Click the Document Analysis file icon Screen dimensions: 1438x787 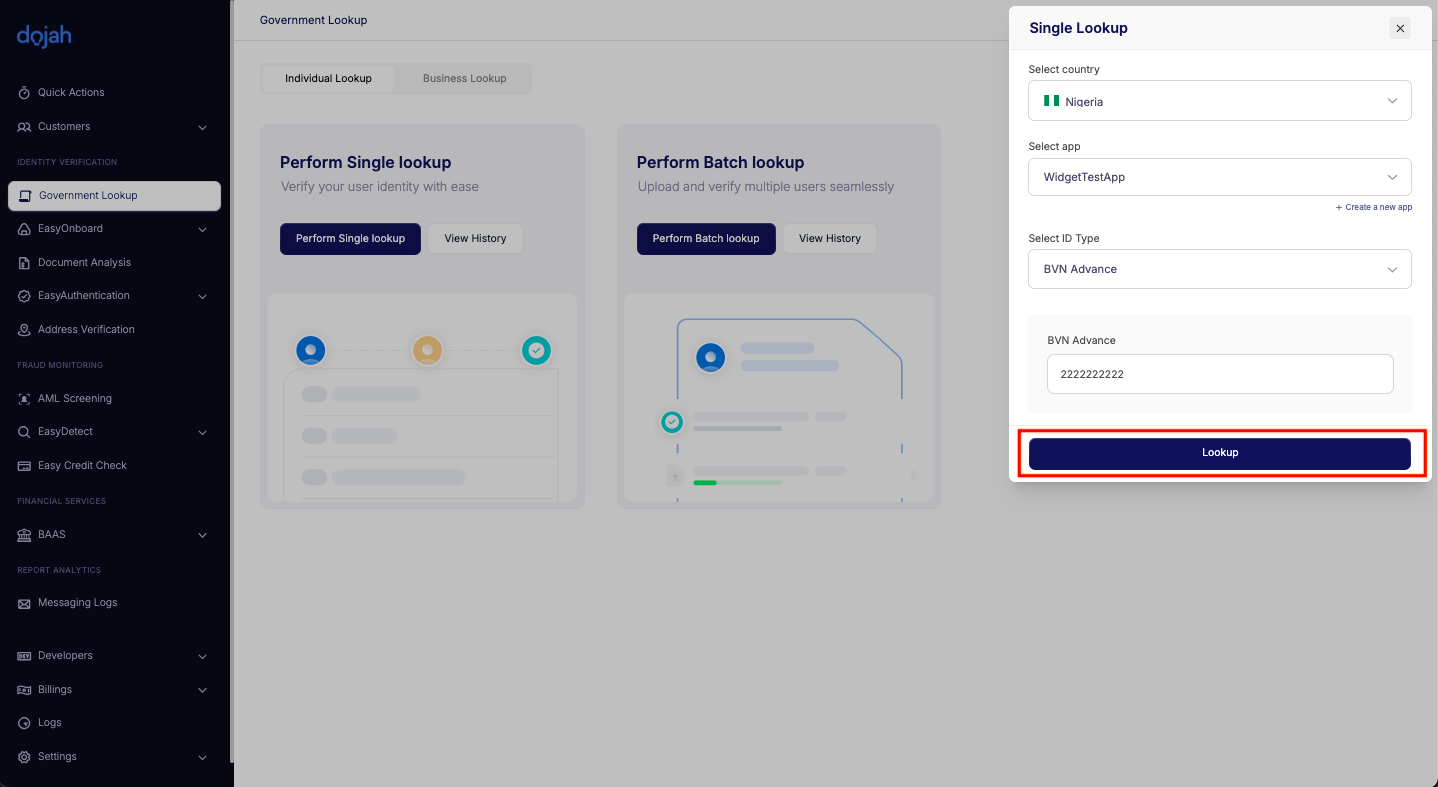(x=24, y=263)
